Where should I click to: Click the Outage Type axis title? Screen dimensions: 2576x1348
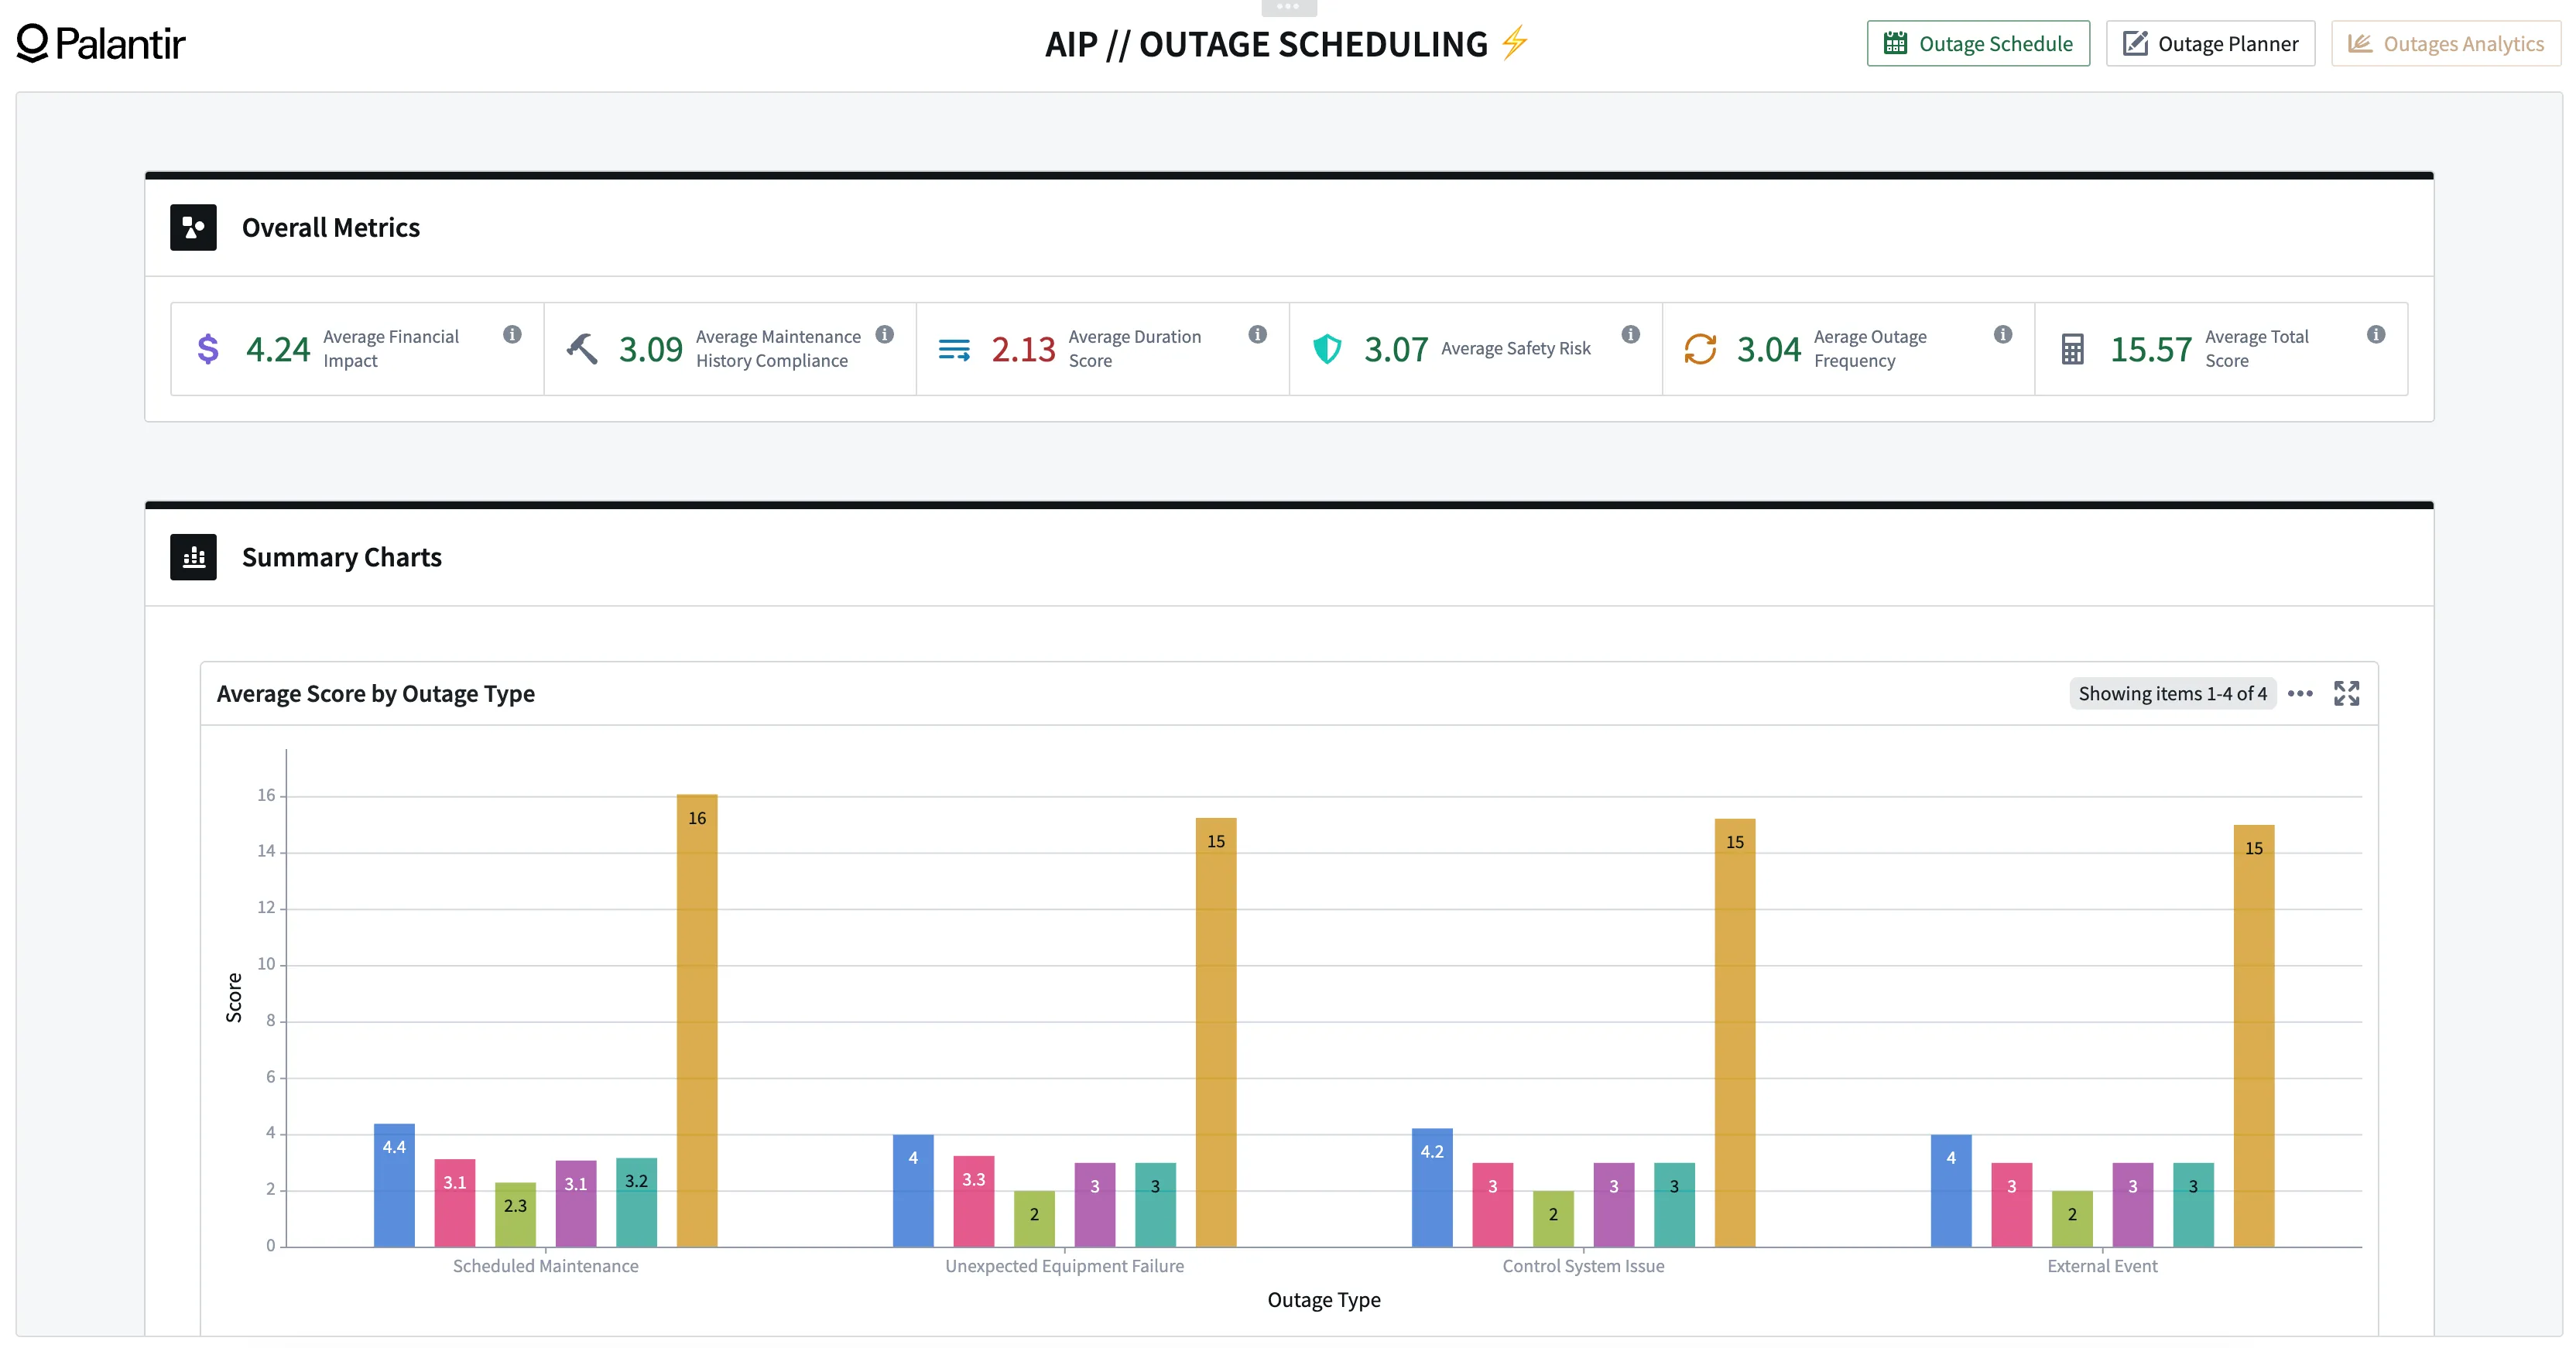1323,1300
